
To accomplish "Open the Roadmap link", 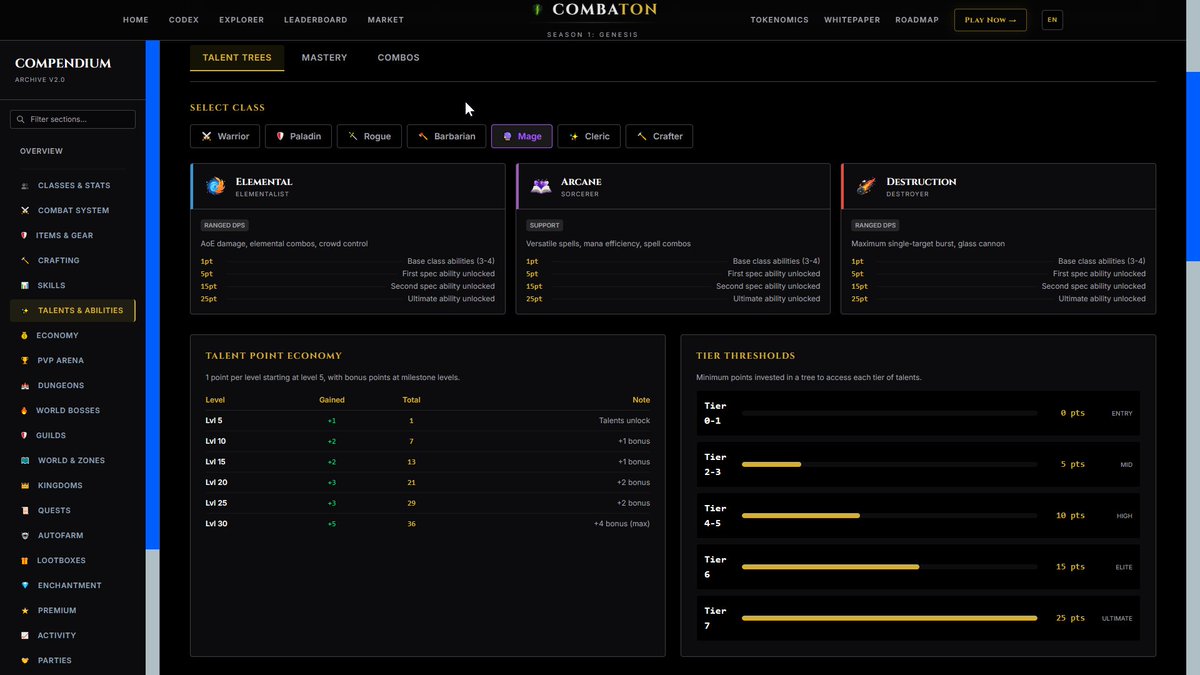I will (x=917, y=20).
